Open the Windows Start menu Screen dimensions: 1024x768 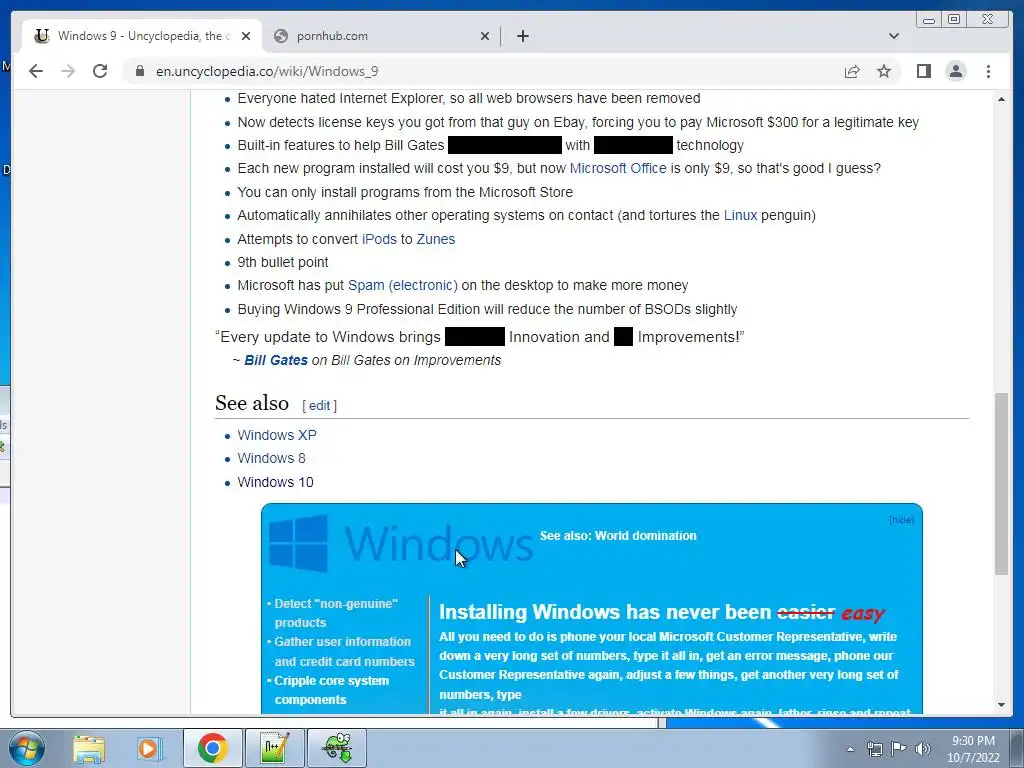(x=27, y=748)
